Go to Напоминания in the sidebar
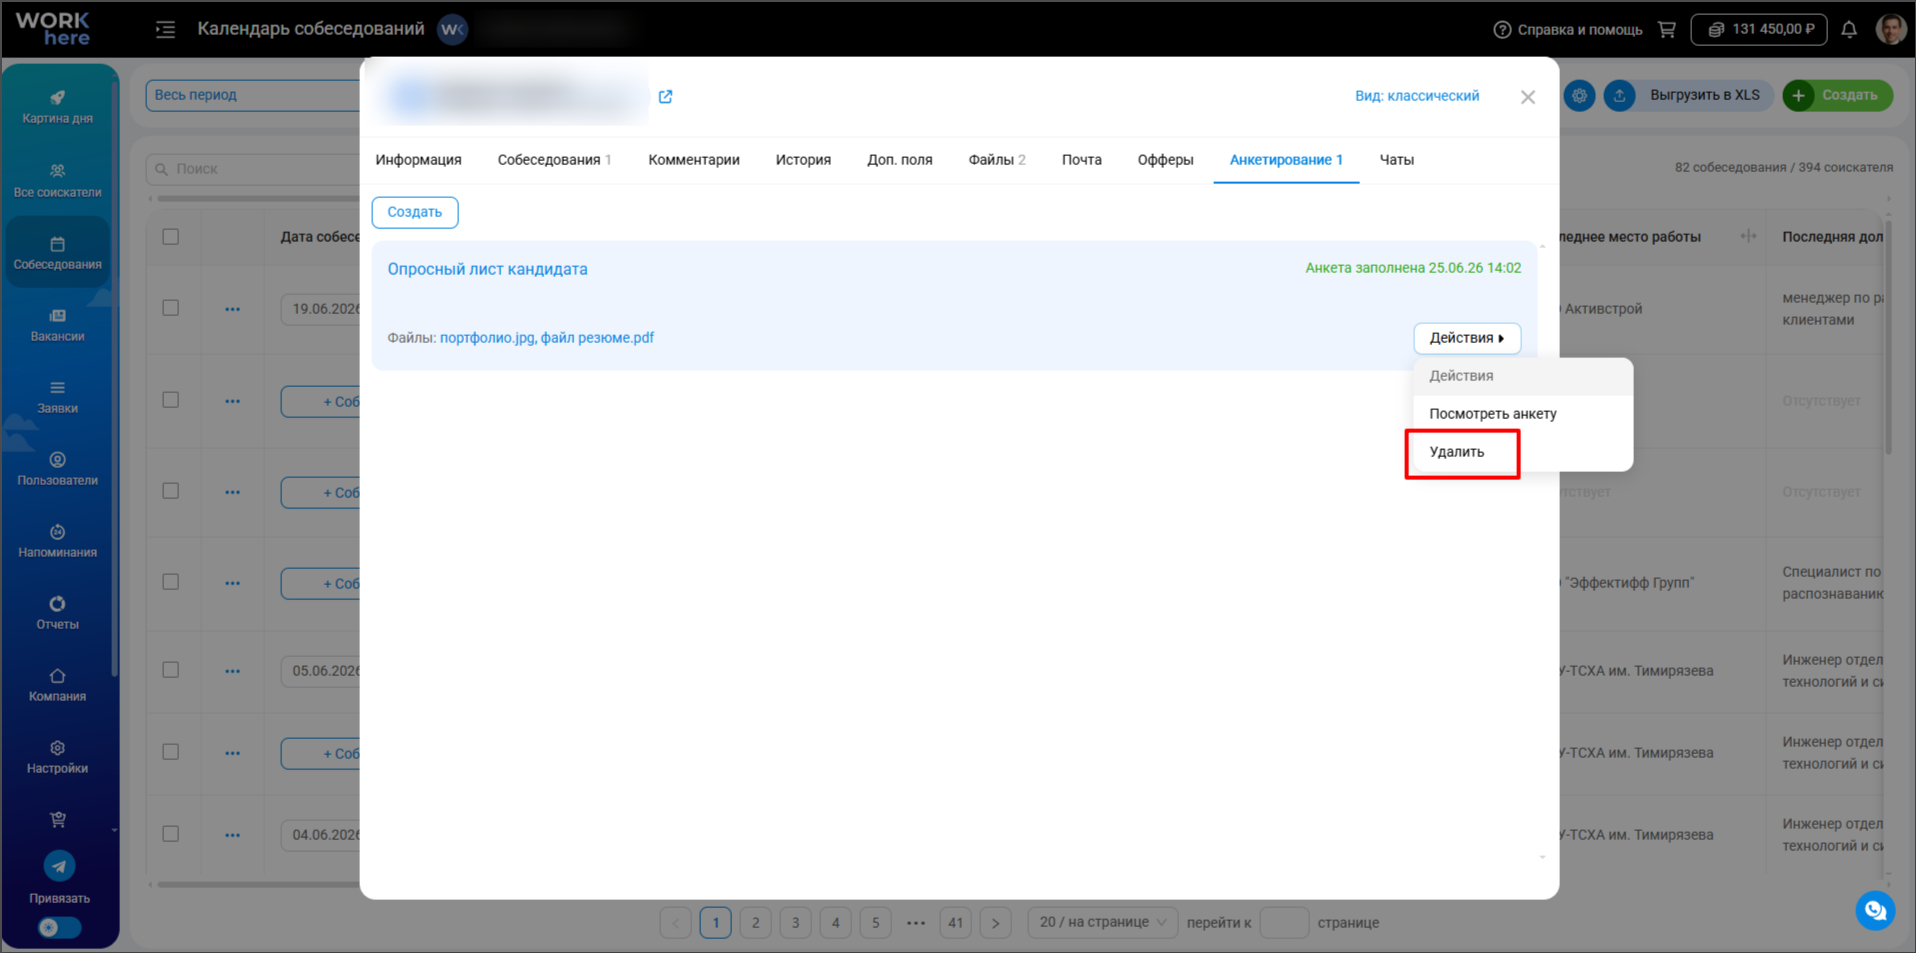 tap(57, 541)
